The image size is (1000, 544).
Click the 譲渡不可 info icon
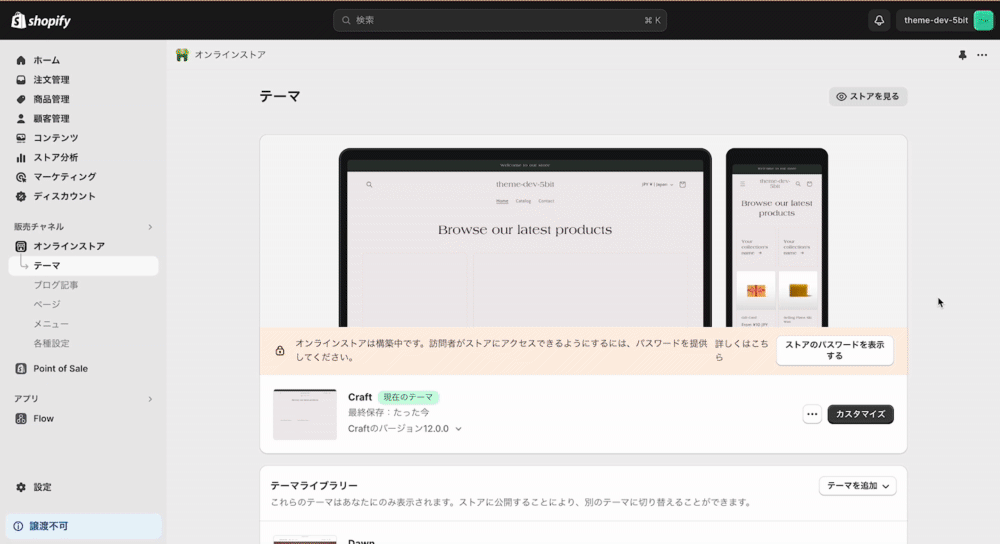click(18, 526)
